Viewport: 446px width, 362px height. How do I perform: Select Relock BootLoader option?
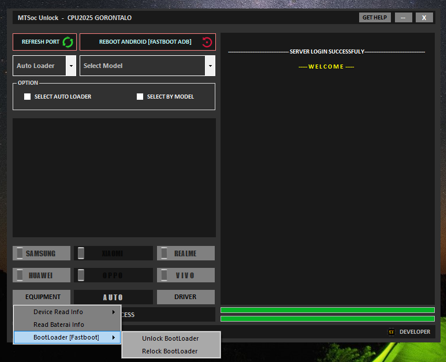click(171, 351)
